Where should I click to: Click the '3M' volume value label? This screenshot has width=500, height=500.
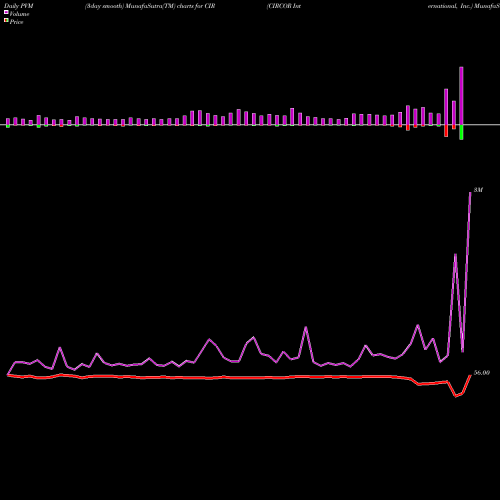coord(478,190)
